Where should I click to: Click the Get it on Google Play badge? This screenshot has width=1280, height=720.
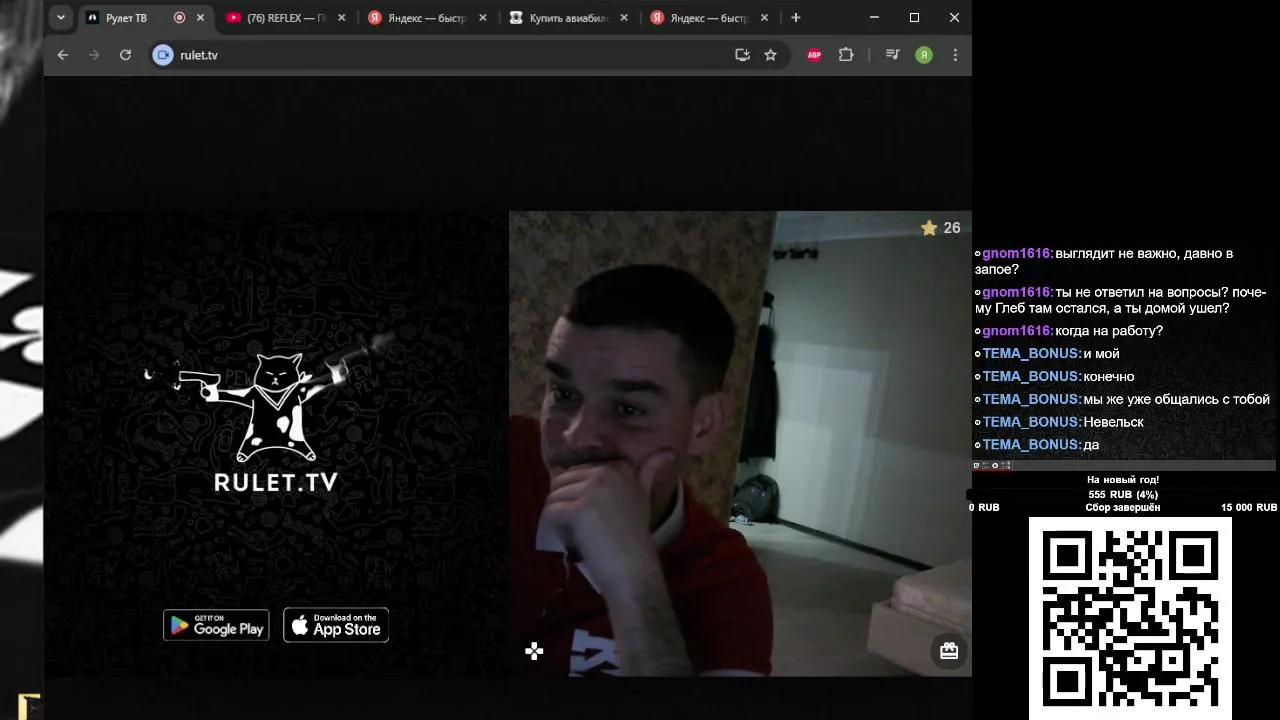click(216, 625)
